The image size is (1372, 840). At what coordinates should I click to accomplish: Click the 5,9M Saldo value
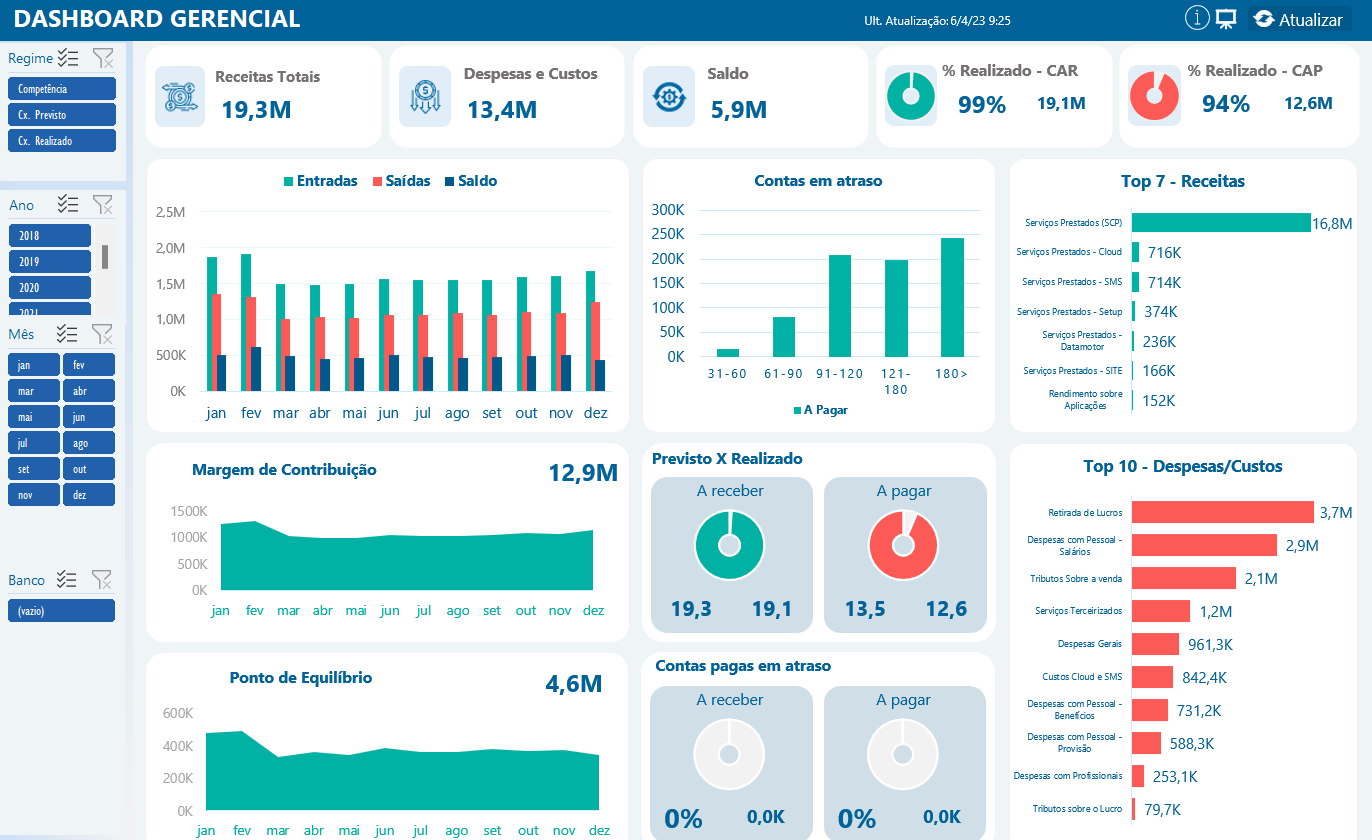(739, 109)
